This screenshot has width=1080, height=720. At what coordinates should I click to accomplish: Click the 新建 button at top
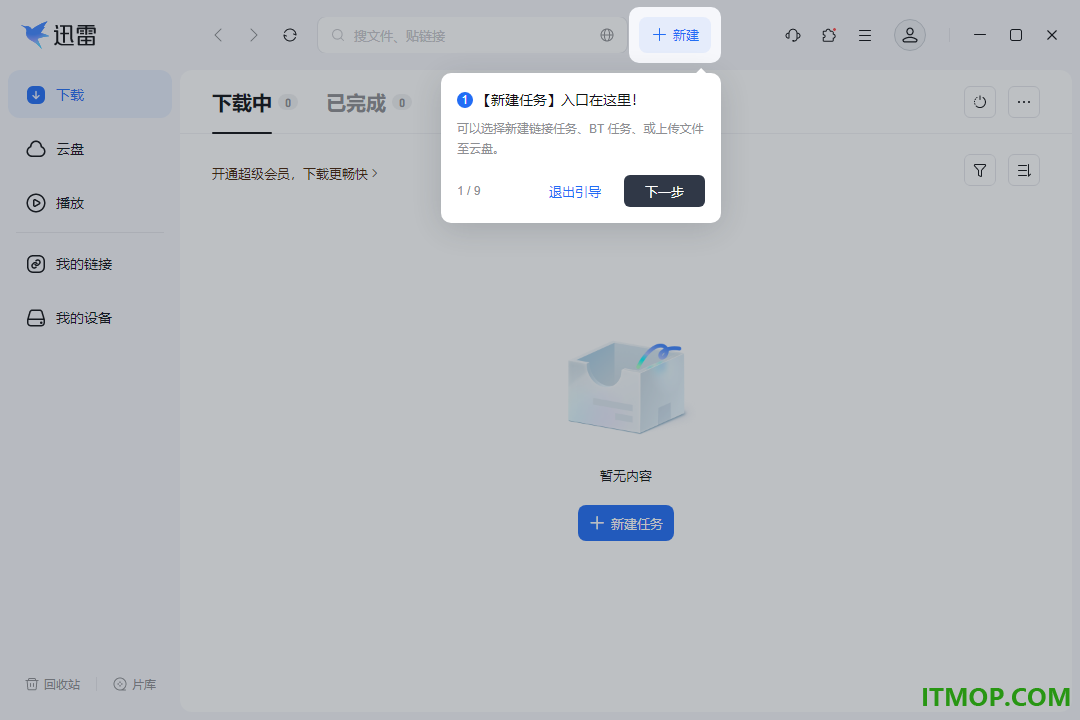pyautogui.click(x=675, y=35)
